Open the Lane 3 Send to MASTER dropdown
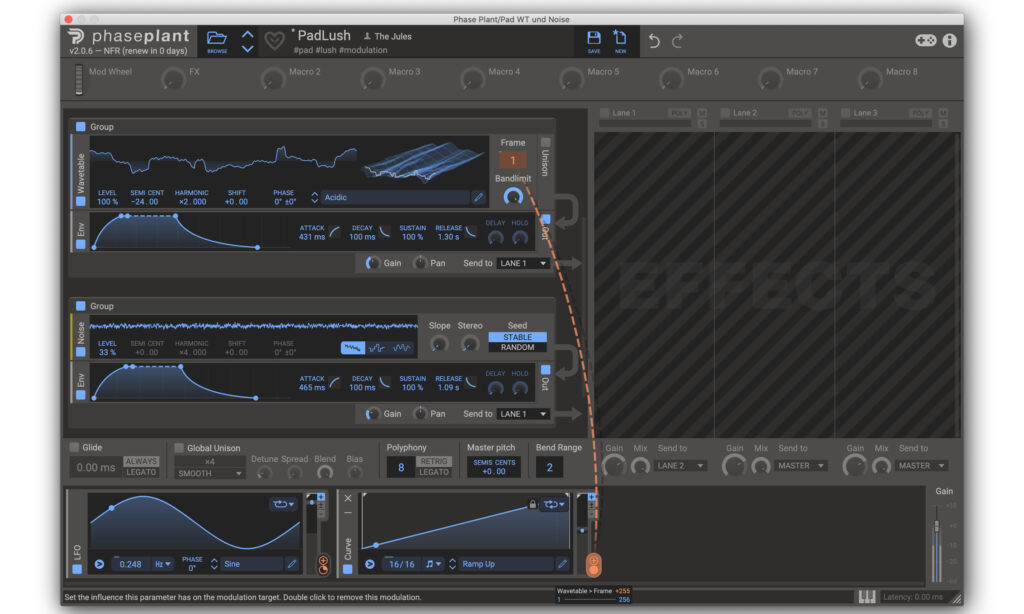This screenshot has width=1024, height=614. [x=921, y=466]
